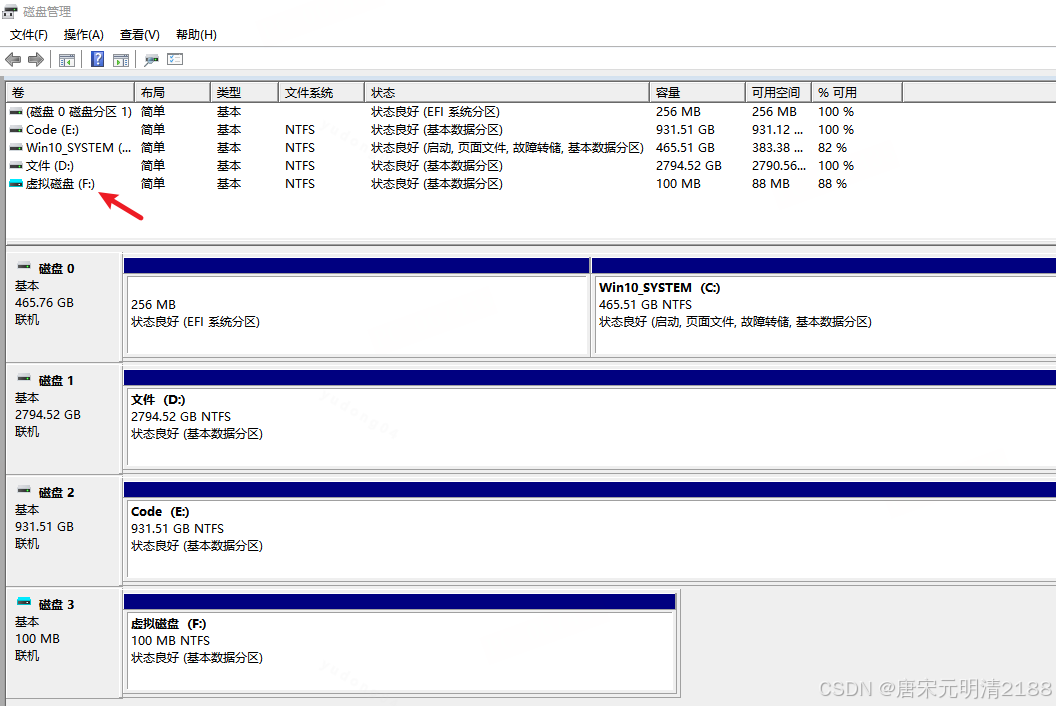Viewport: 1056px width, 706px height.
Task: Click the Back arrow toolbar icon
Action: [13, 60]
